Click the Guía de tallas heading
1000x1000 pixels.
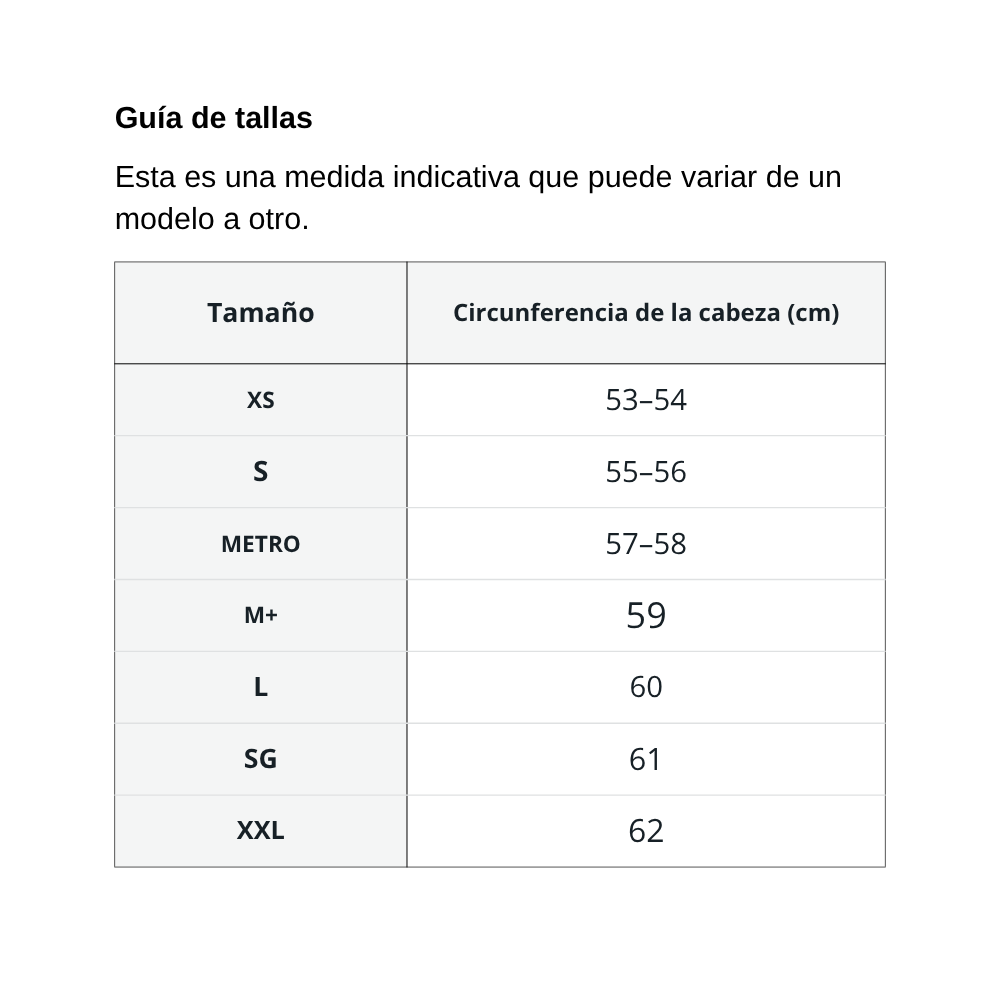pyautogui.click(x=214, y=118)
